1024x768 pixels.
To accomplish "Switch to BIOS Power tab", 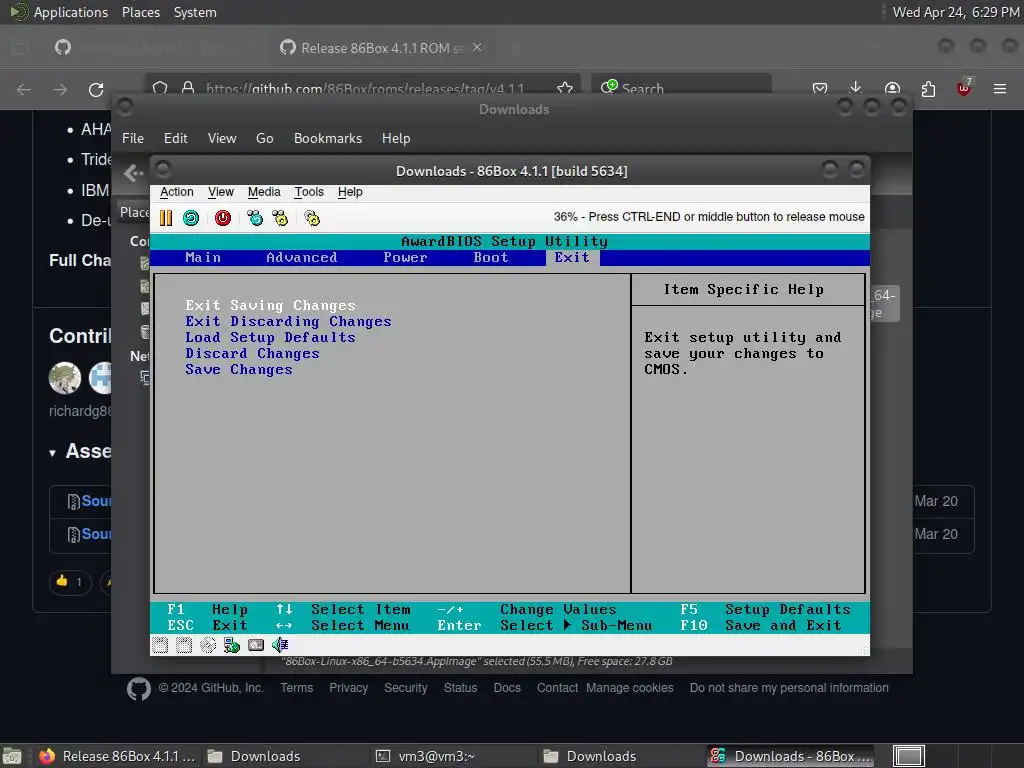I will [405, 258].
